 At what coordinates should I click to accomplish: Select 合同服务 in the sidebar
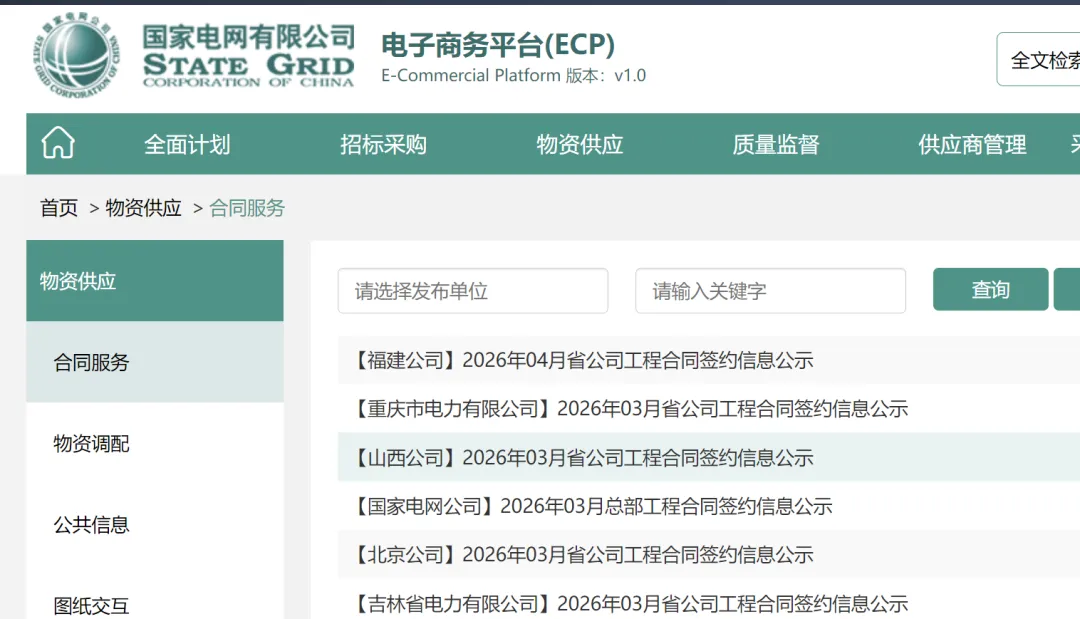click(88, 362)
